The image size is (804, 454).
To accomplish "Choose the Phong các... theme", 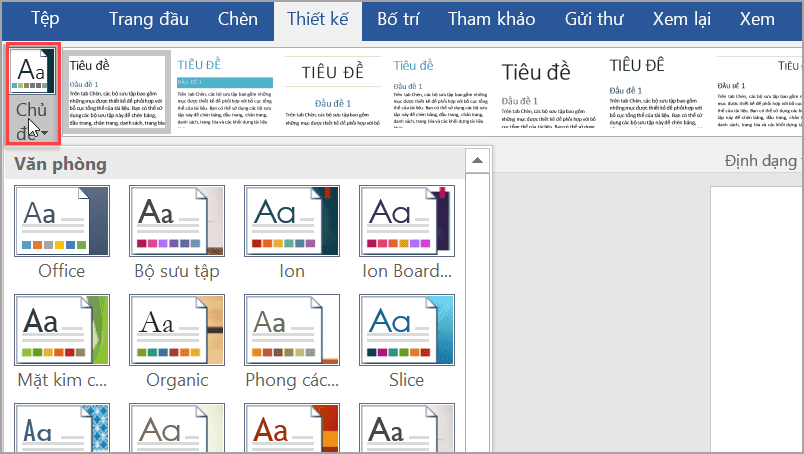I will (x=292, y=330).
